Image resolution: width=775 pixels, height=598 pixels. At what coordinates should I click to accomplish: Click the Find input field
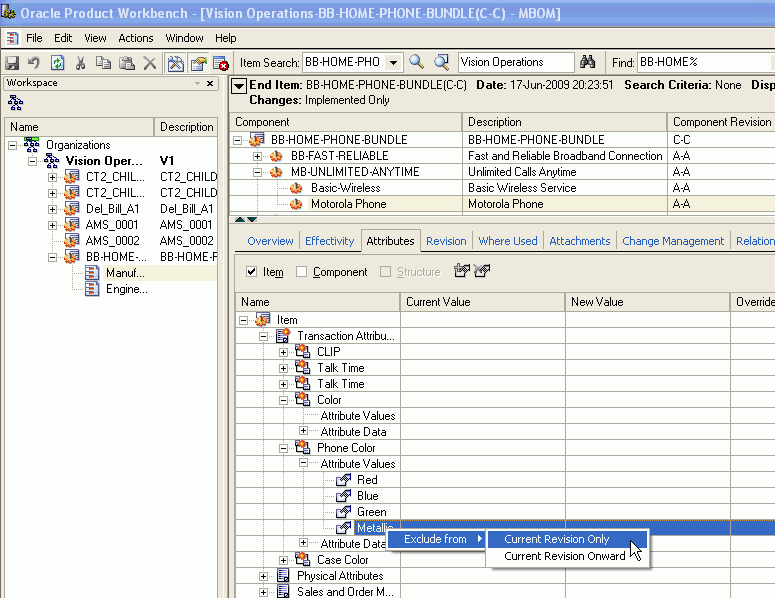(706, 62)
